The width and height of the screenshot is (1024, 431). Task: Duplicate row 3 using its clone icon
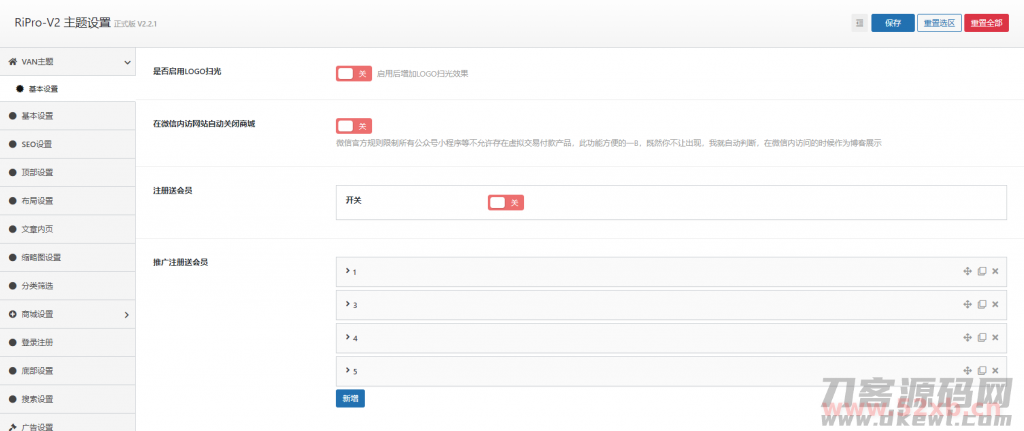(981, 304)
